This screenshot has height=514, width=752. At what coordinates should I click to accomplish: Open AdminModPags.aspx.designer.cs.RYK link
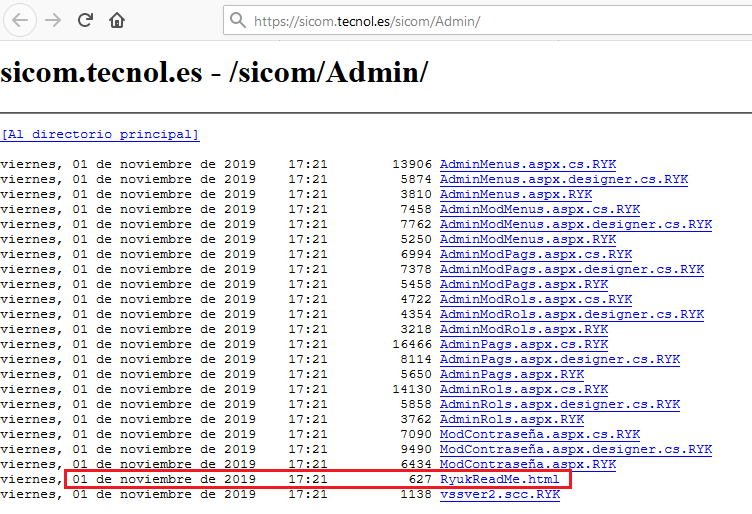(x=572, y=269)
